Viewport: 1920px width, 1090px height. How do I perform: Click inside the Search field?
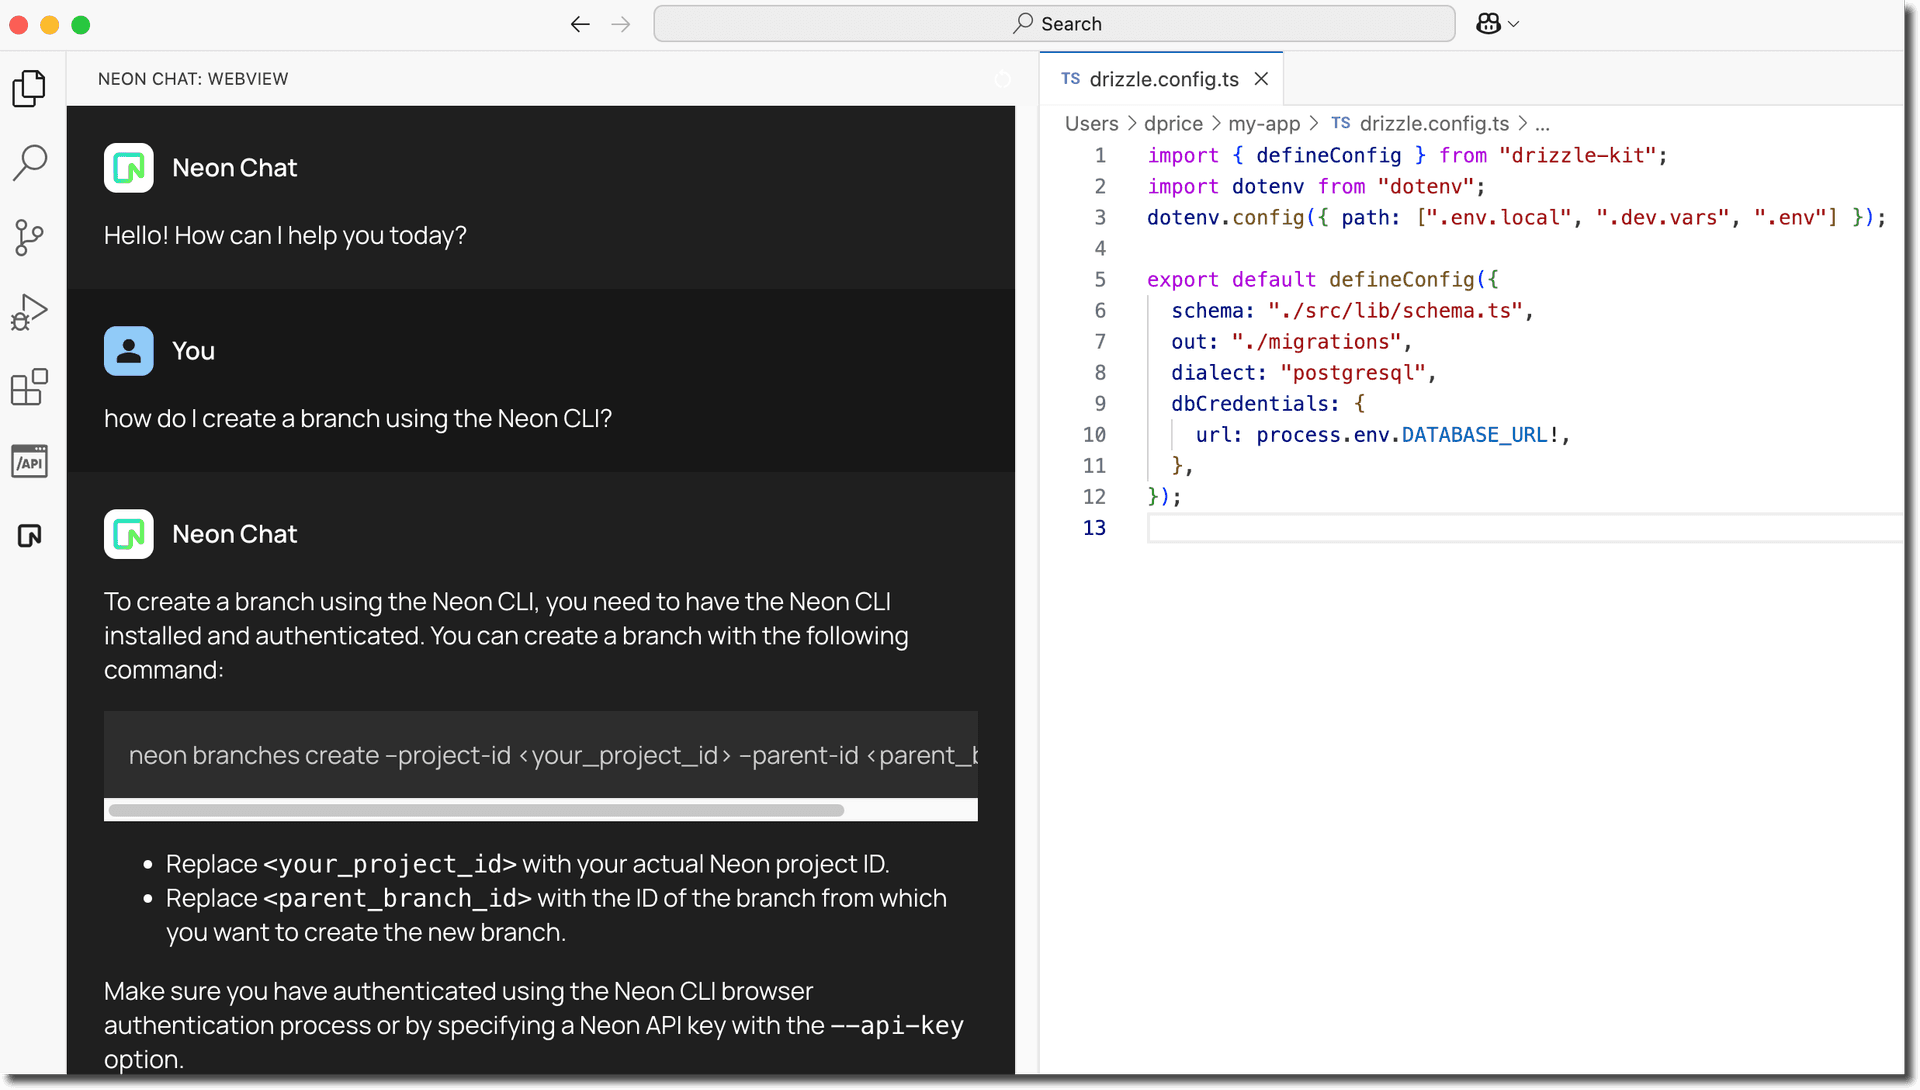coord(1055,23)
